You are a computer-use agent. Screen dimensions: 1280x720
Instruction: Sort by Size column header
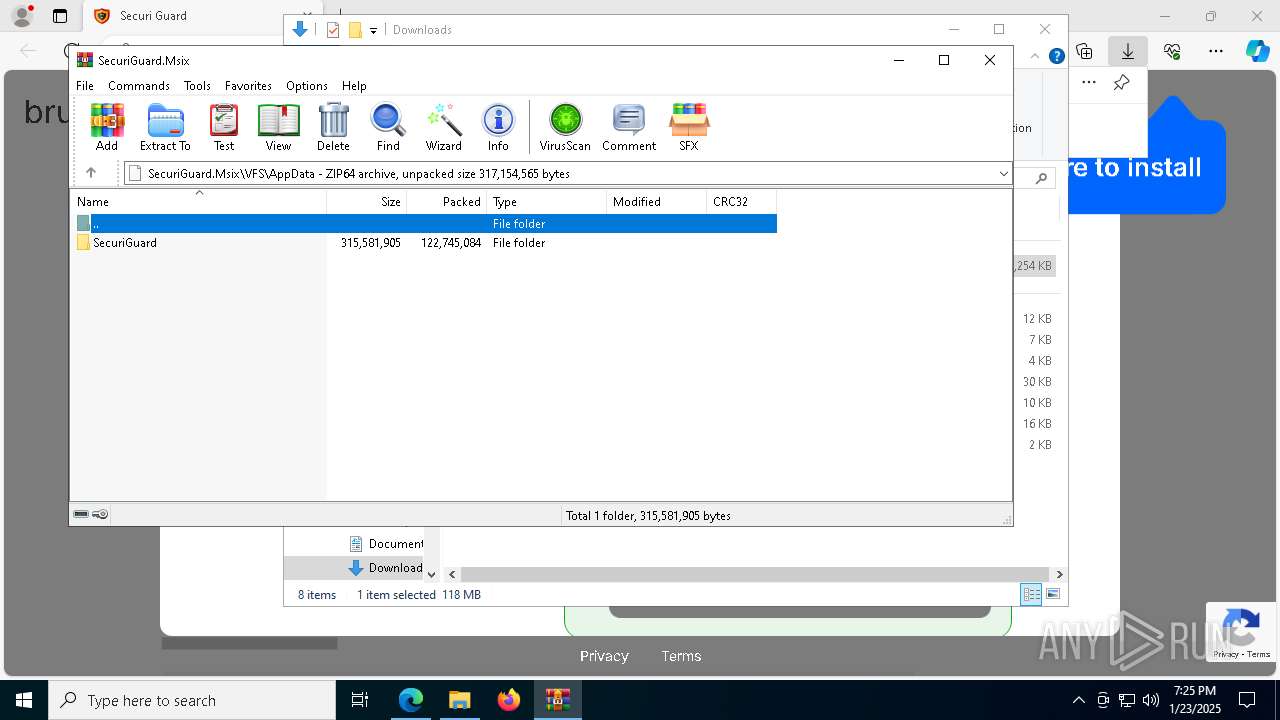click(367, 202)
